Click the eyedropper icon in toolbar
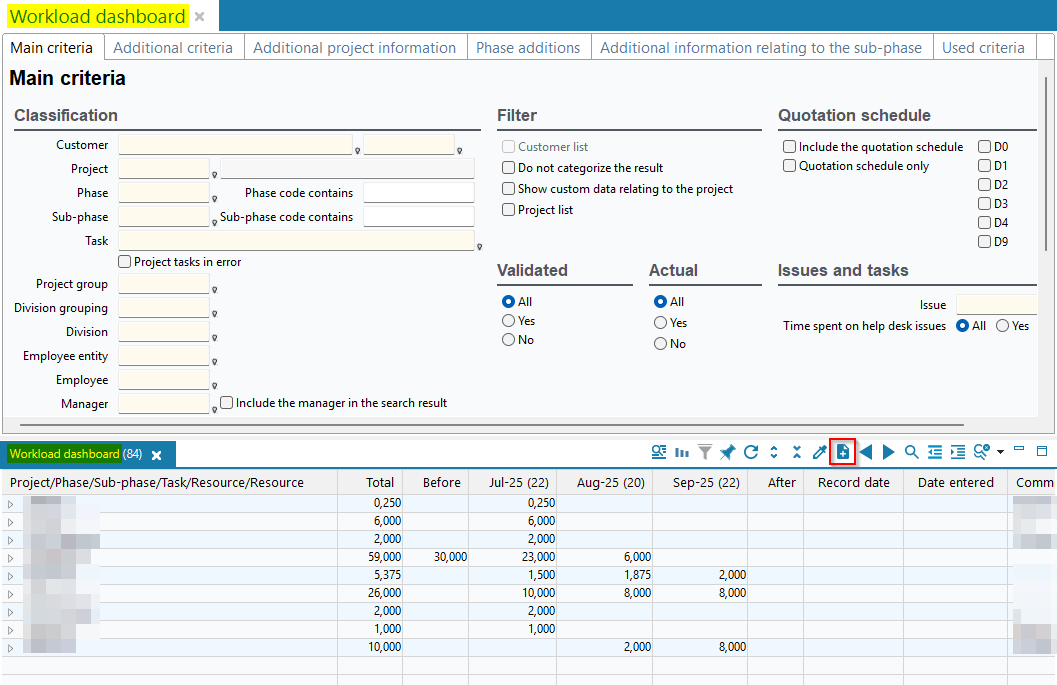Screen dimensions: 1057x685 pyautogui.click(x=819, y=453)
